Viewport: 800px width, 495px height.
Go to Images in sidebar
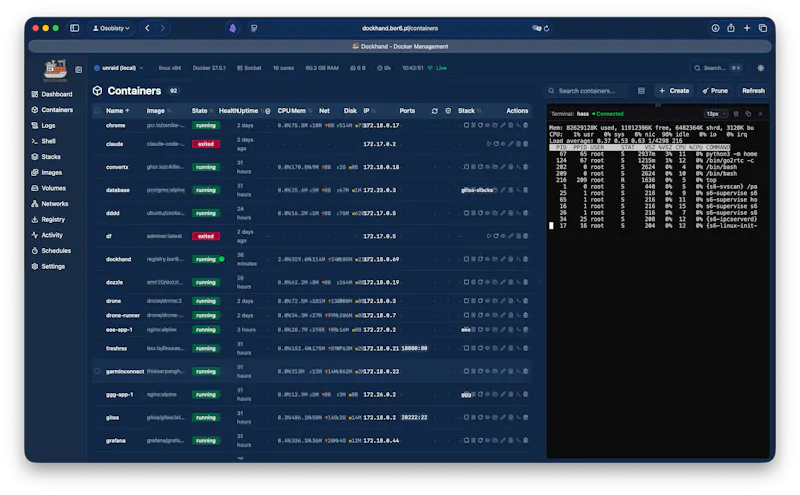pyautogui.click(x=46, y=172)
